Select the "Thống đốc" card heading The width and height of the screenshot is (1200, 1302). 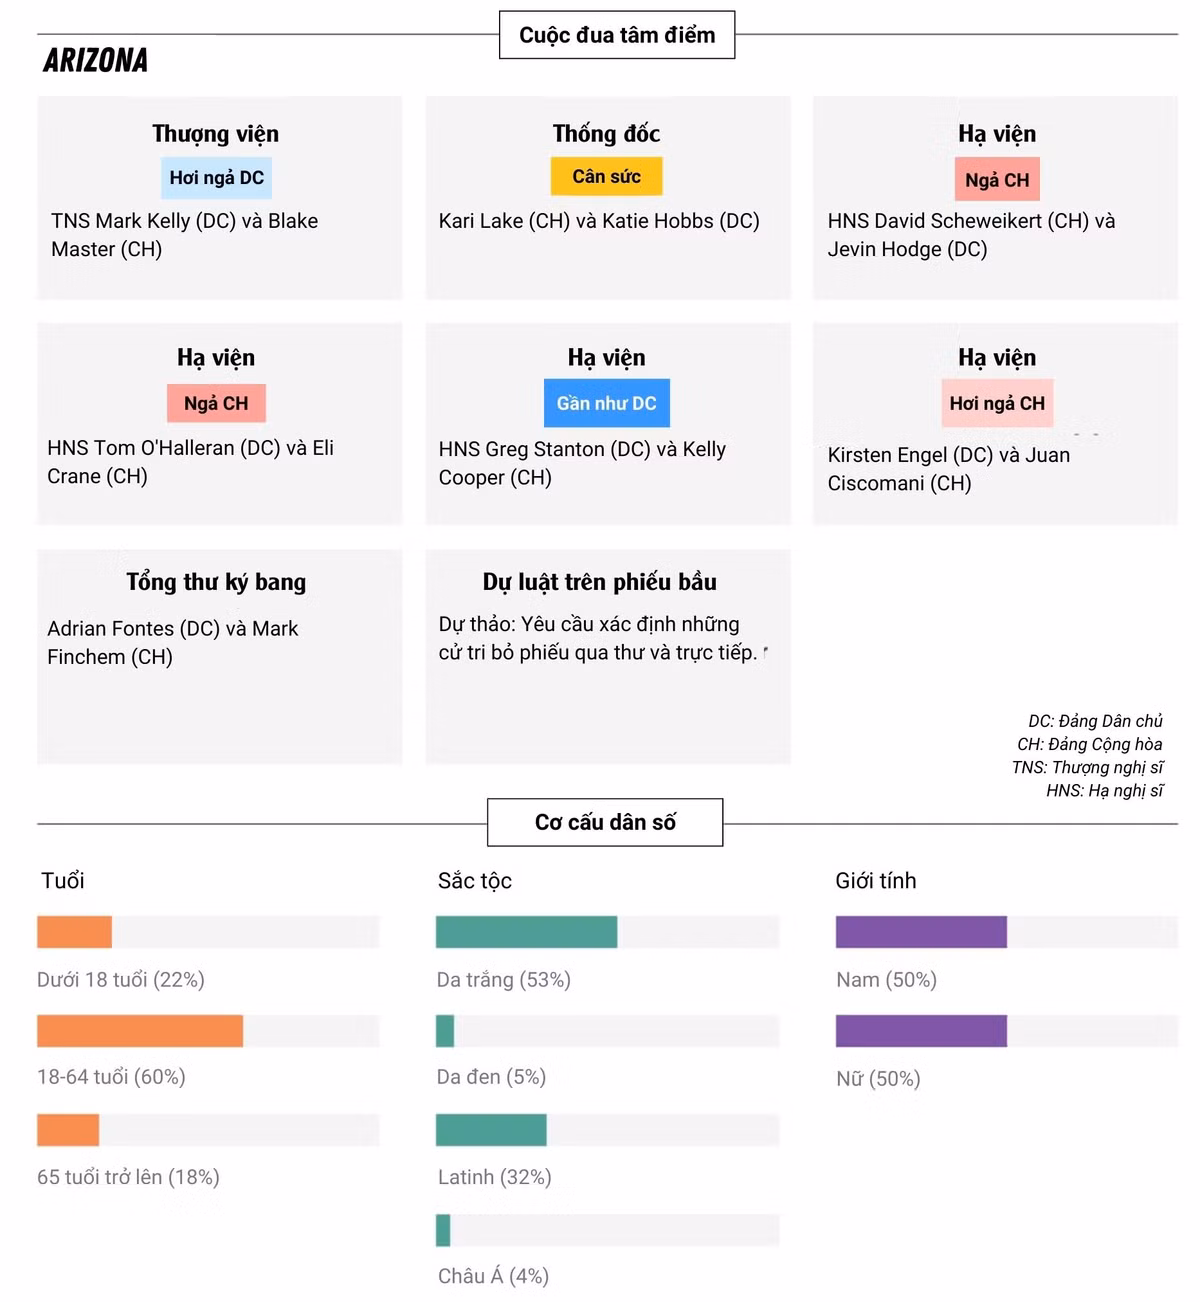(606, 134)
